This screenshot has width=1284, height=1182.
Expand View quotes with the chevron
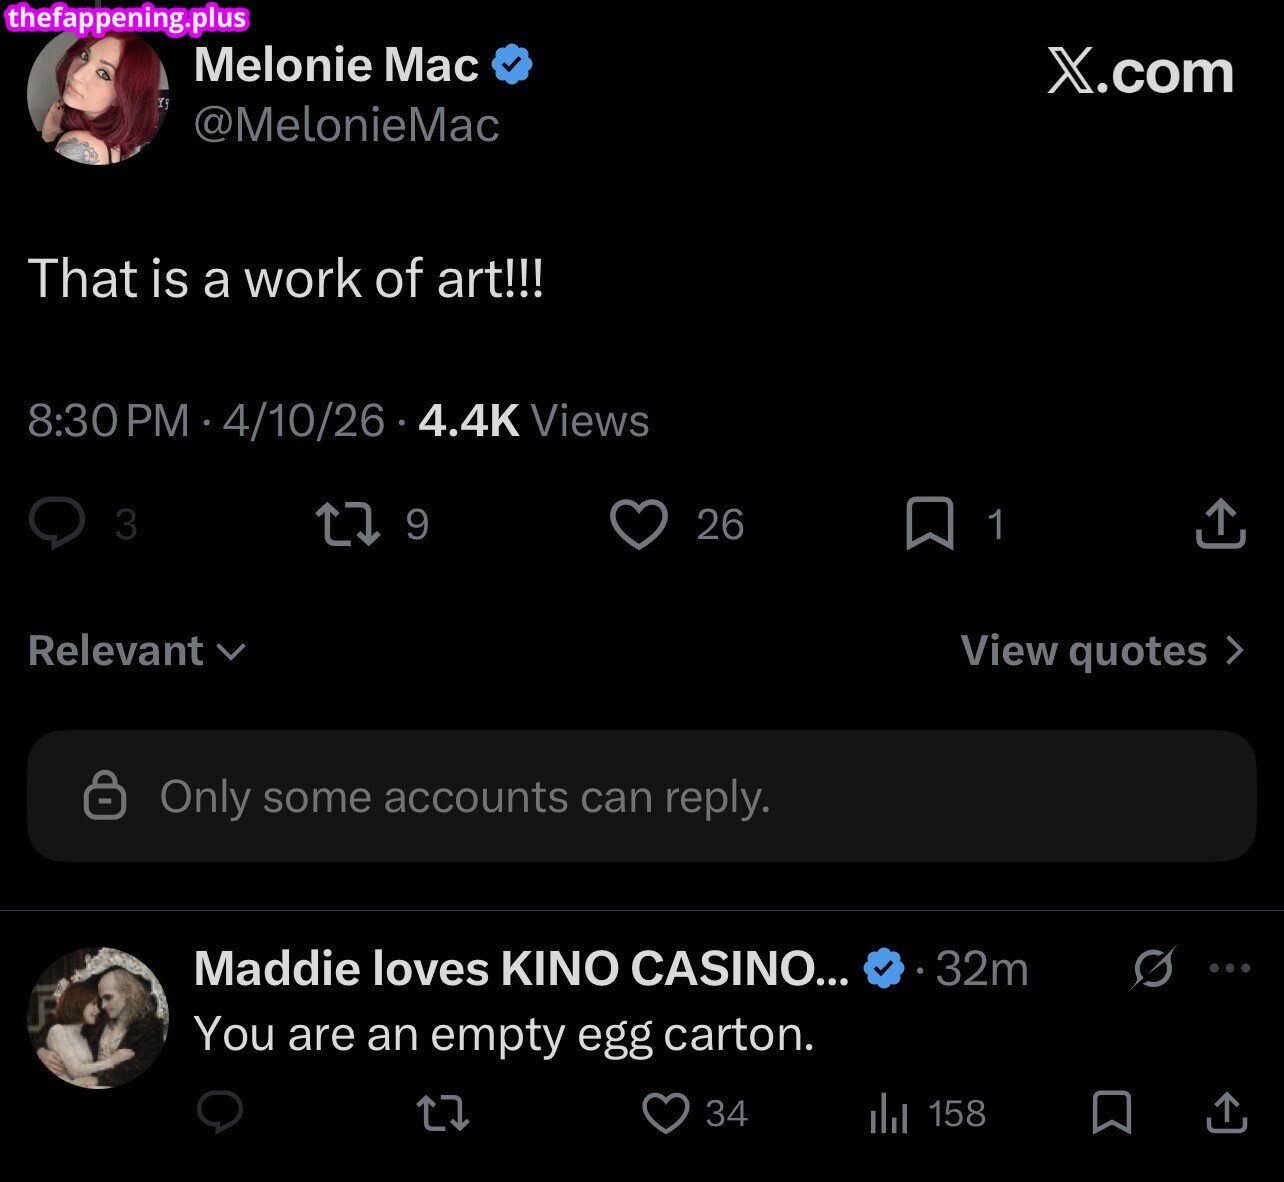(x=1236, y=650)
